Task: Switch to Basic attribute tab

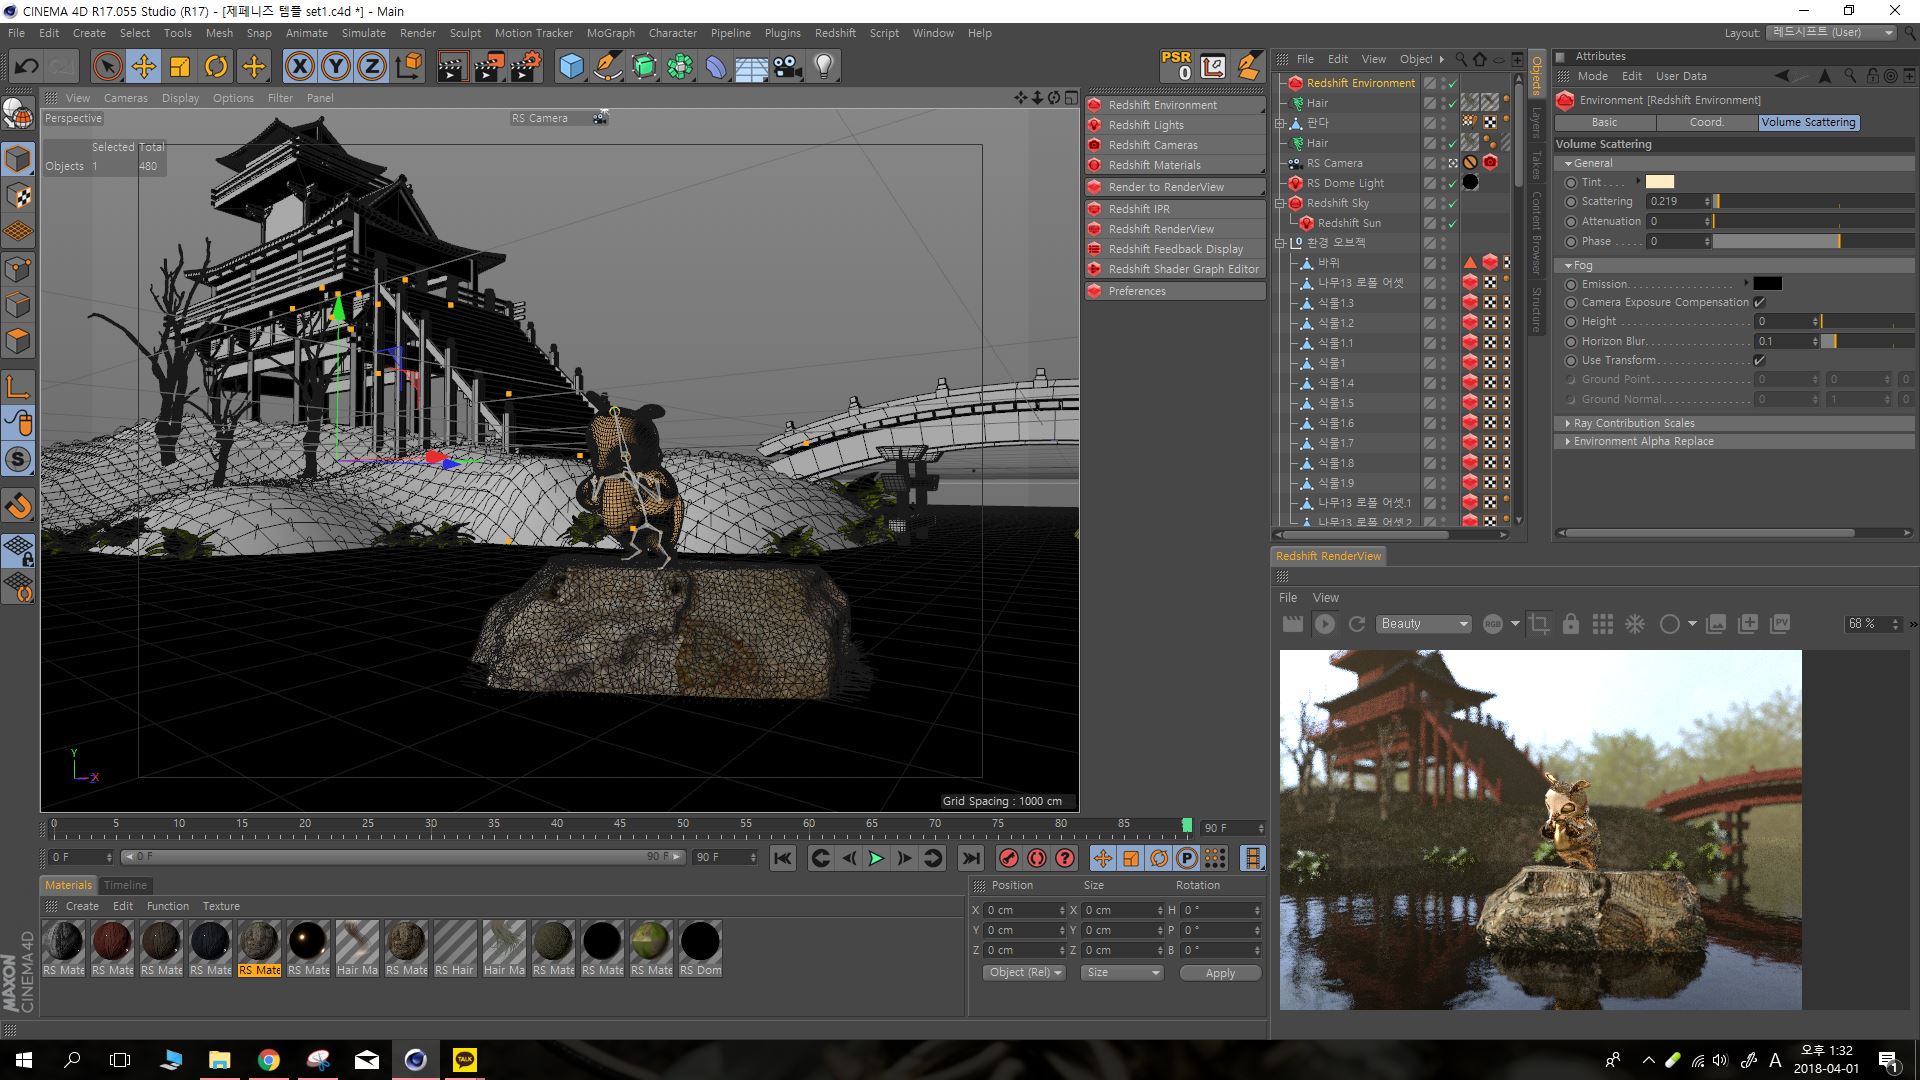Action: [1605, 122]
